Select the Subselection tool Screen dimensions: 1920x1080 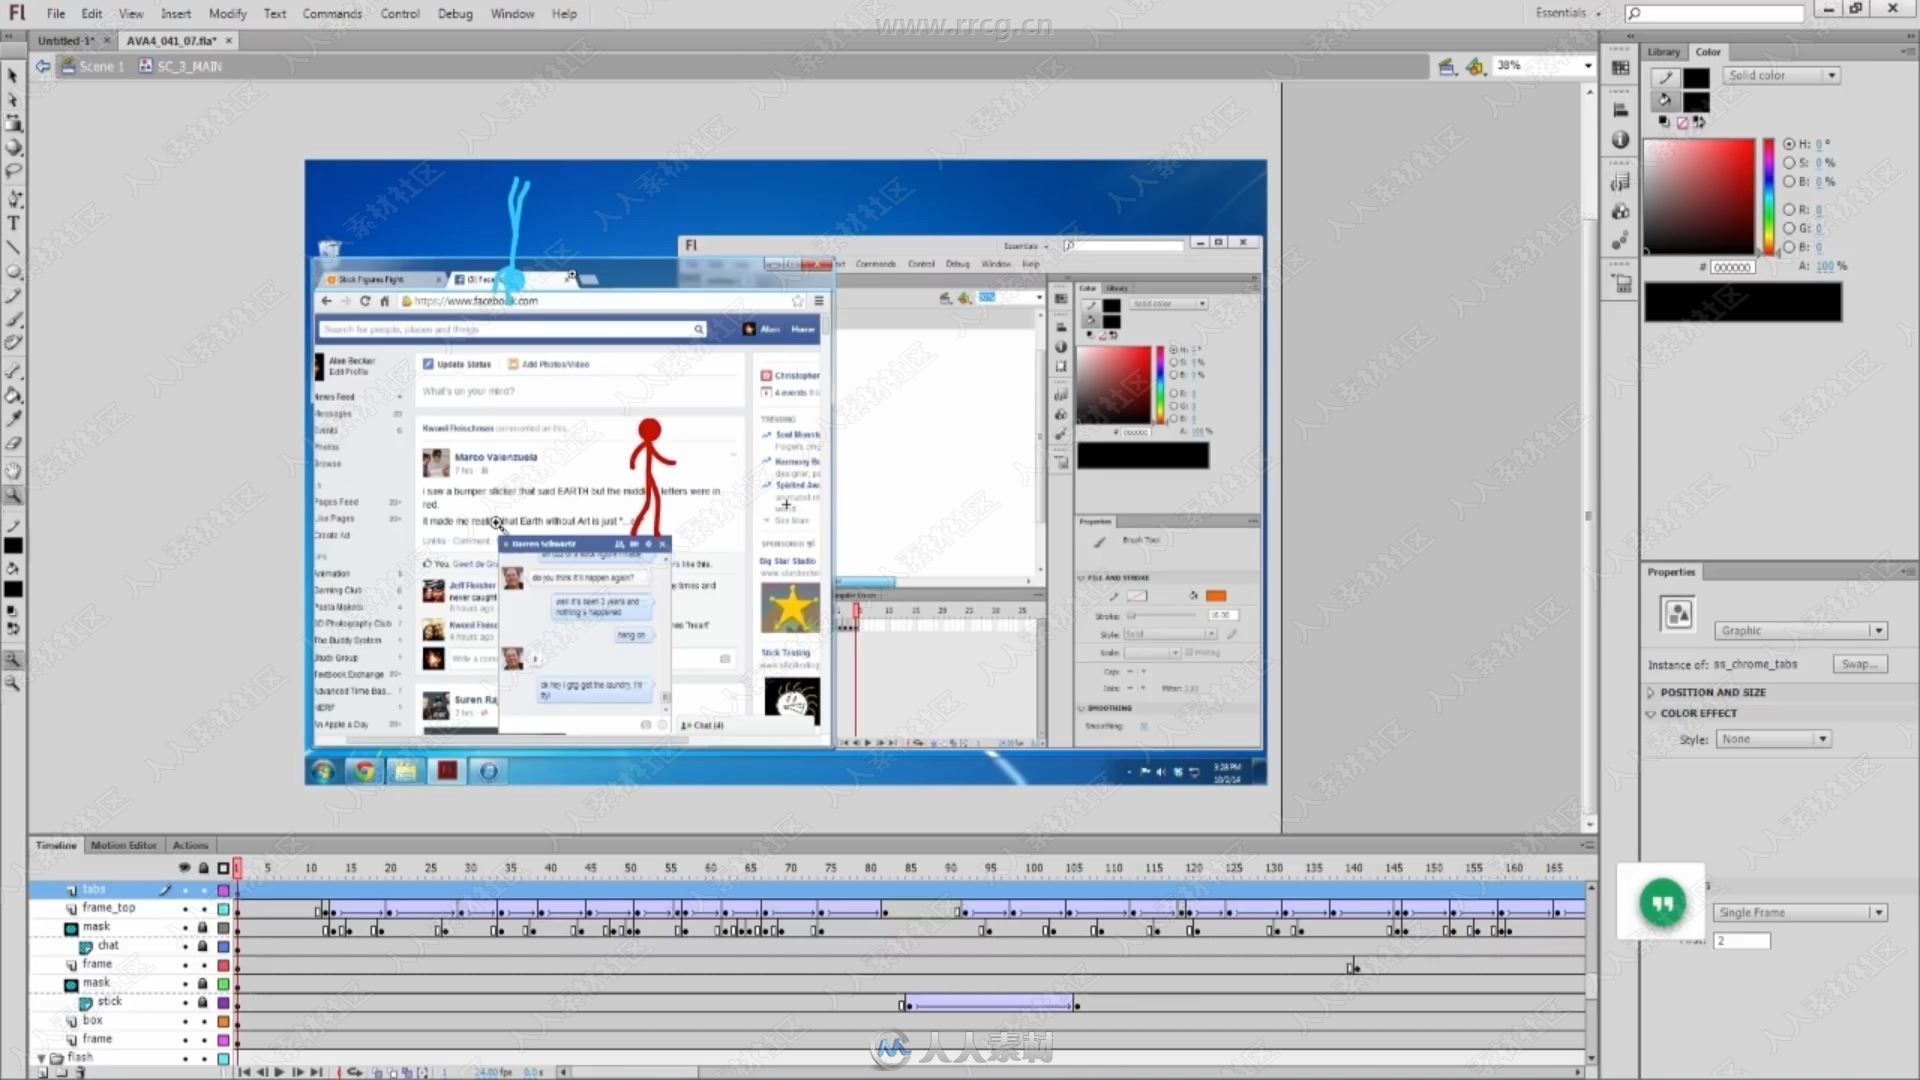tap(13, 100)
